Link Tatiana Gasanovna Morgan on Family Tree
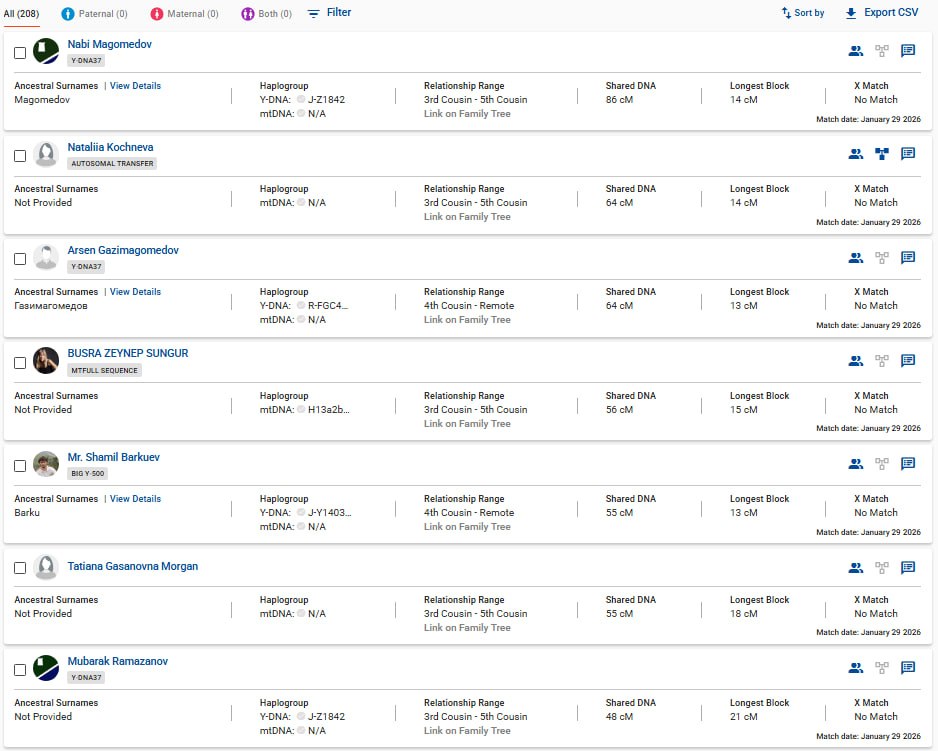The width and height of the screenshot is (938, 751). point(467,628)
